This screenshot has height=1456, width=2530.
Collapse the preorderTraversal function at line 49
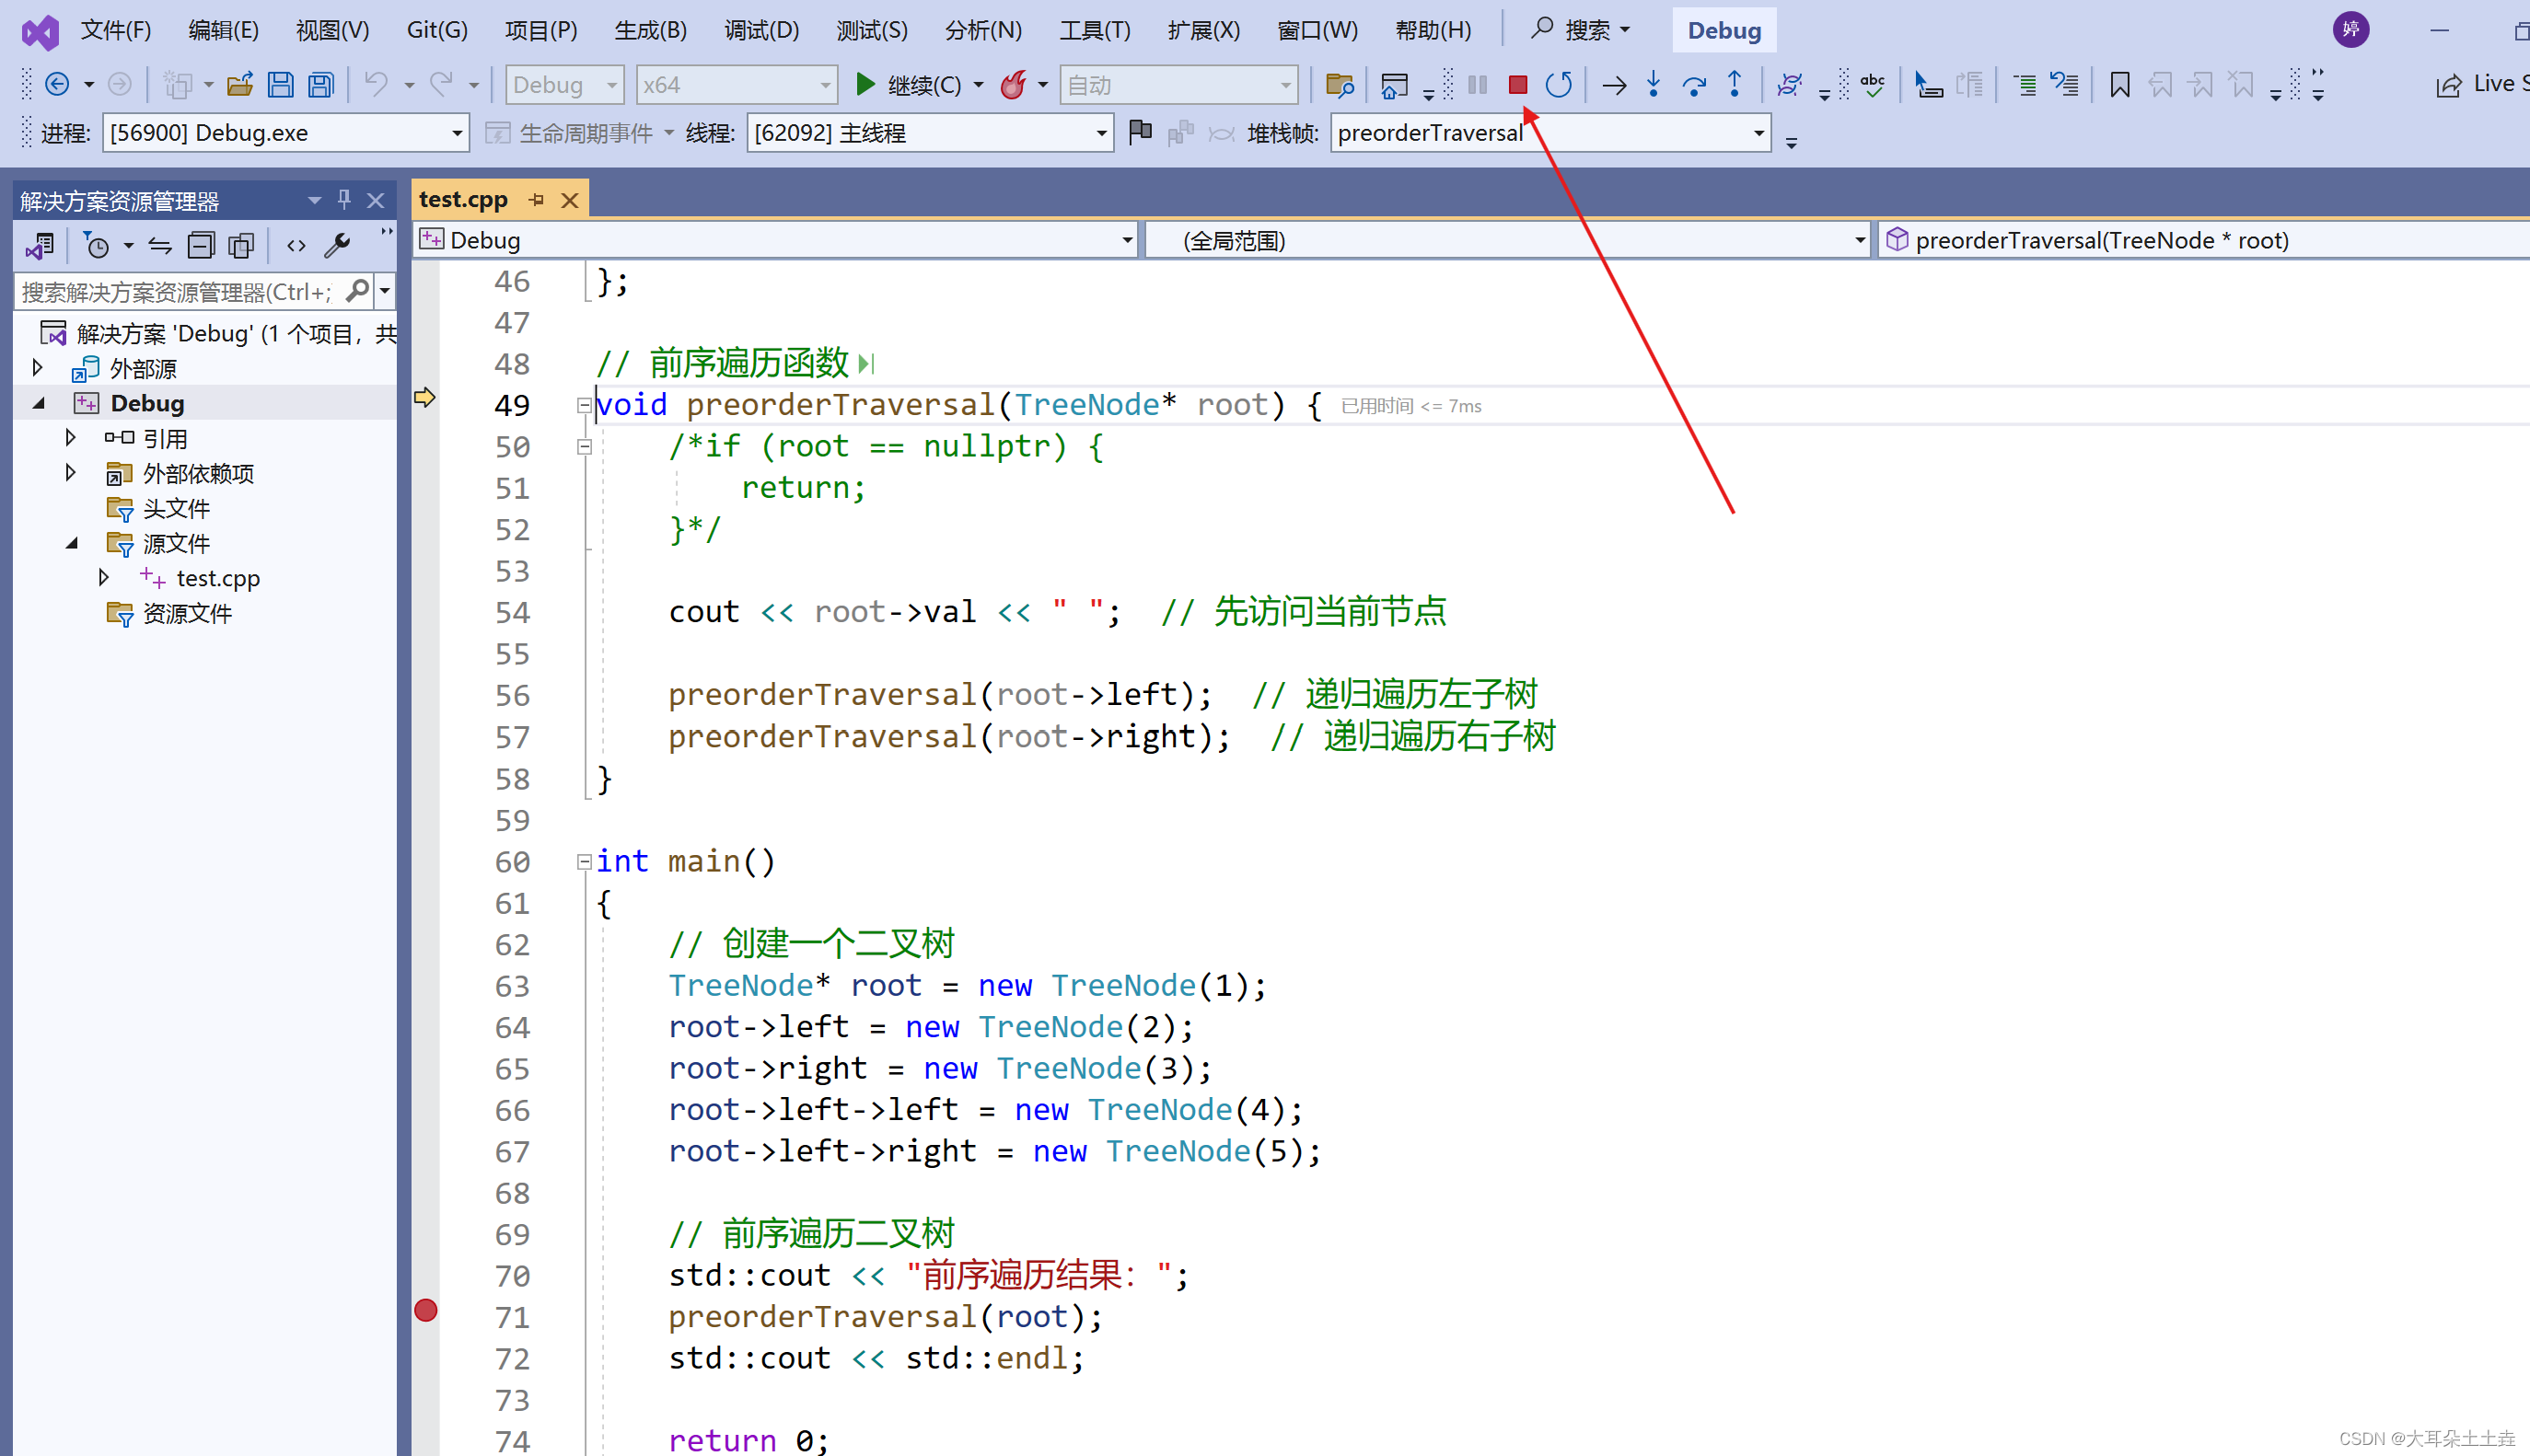click(x=584, y=405)
